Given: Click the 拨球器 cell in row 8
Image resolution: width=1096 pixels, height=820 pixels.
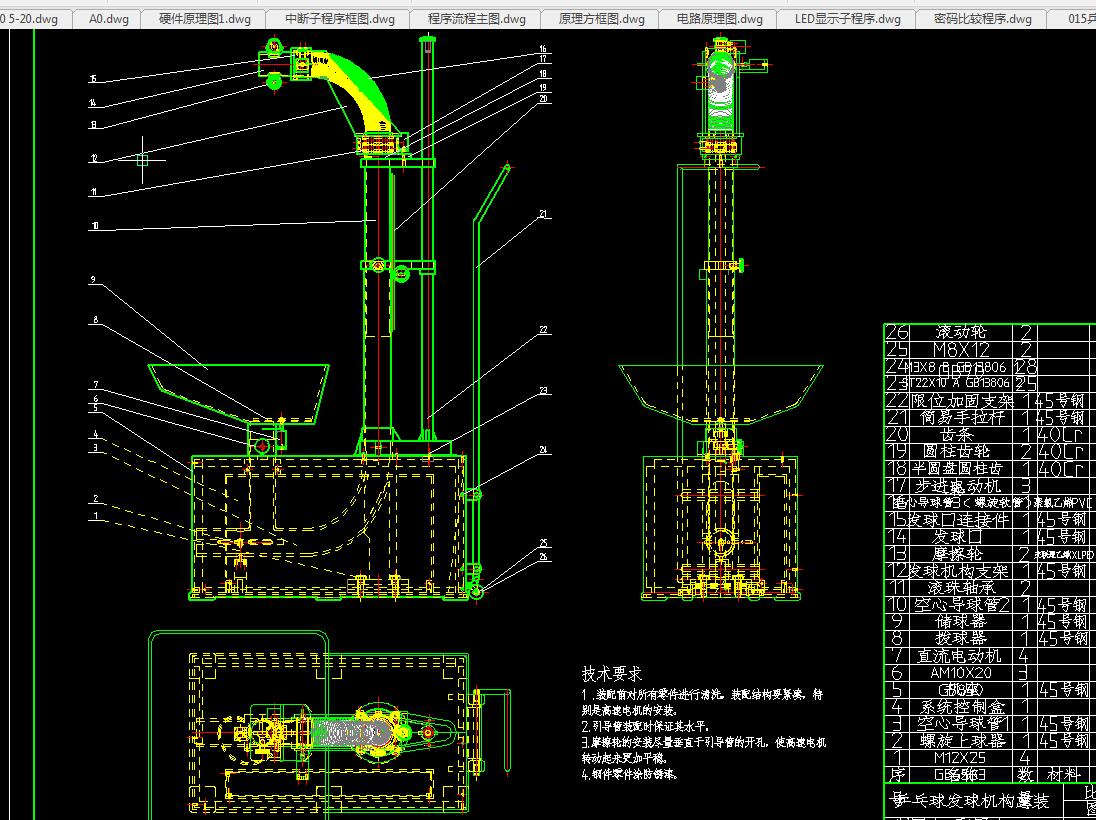Looking at the screenshot, I should pos(960,638).
